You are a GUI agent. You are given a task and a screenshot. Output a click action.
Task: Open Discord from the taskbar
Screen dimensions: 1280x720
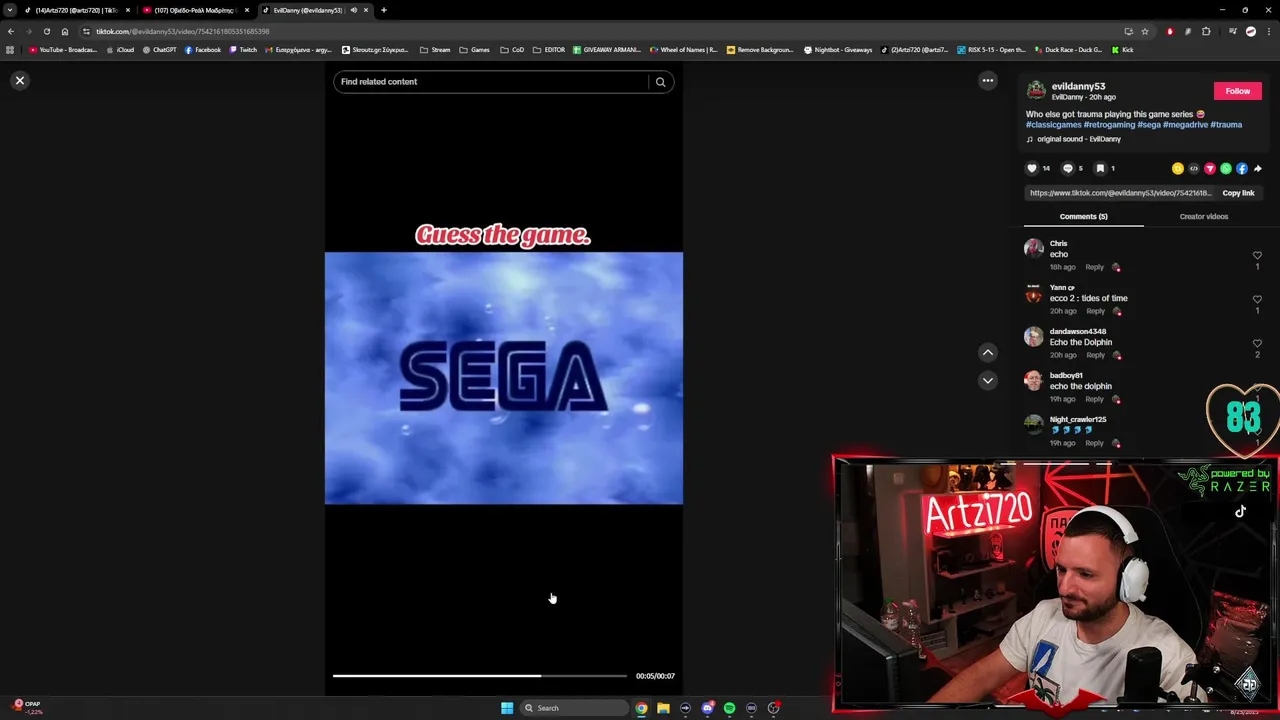(707, 708)
